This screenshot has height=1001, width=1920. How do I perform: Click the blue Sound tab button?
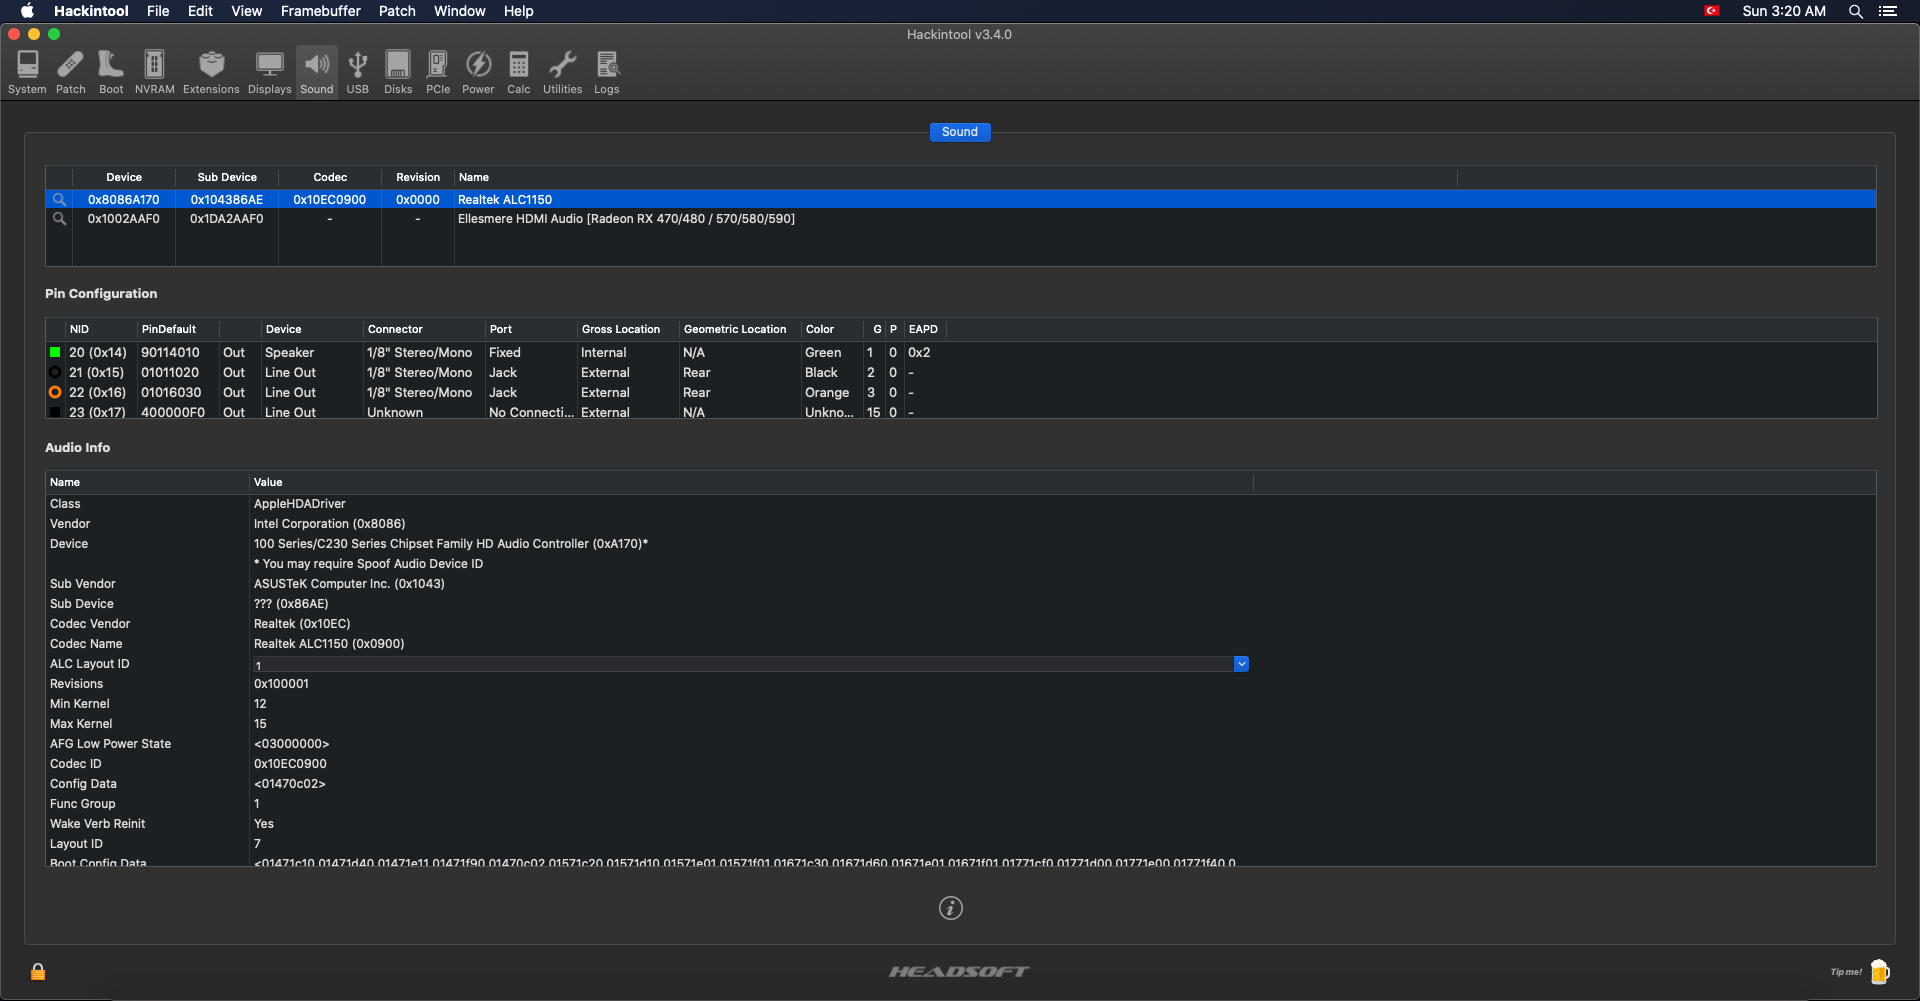click(959, 132)
